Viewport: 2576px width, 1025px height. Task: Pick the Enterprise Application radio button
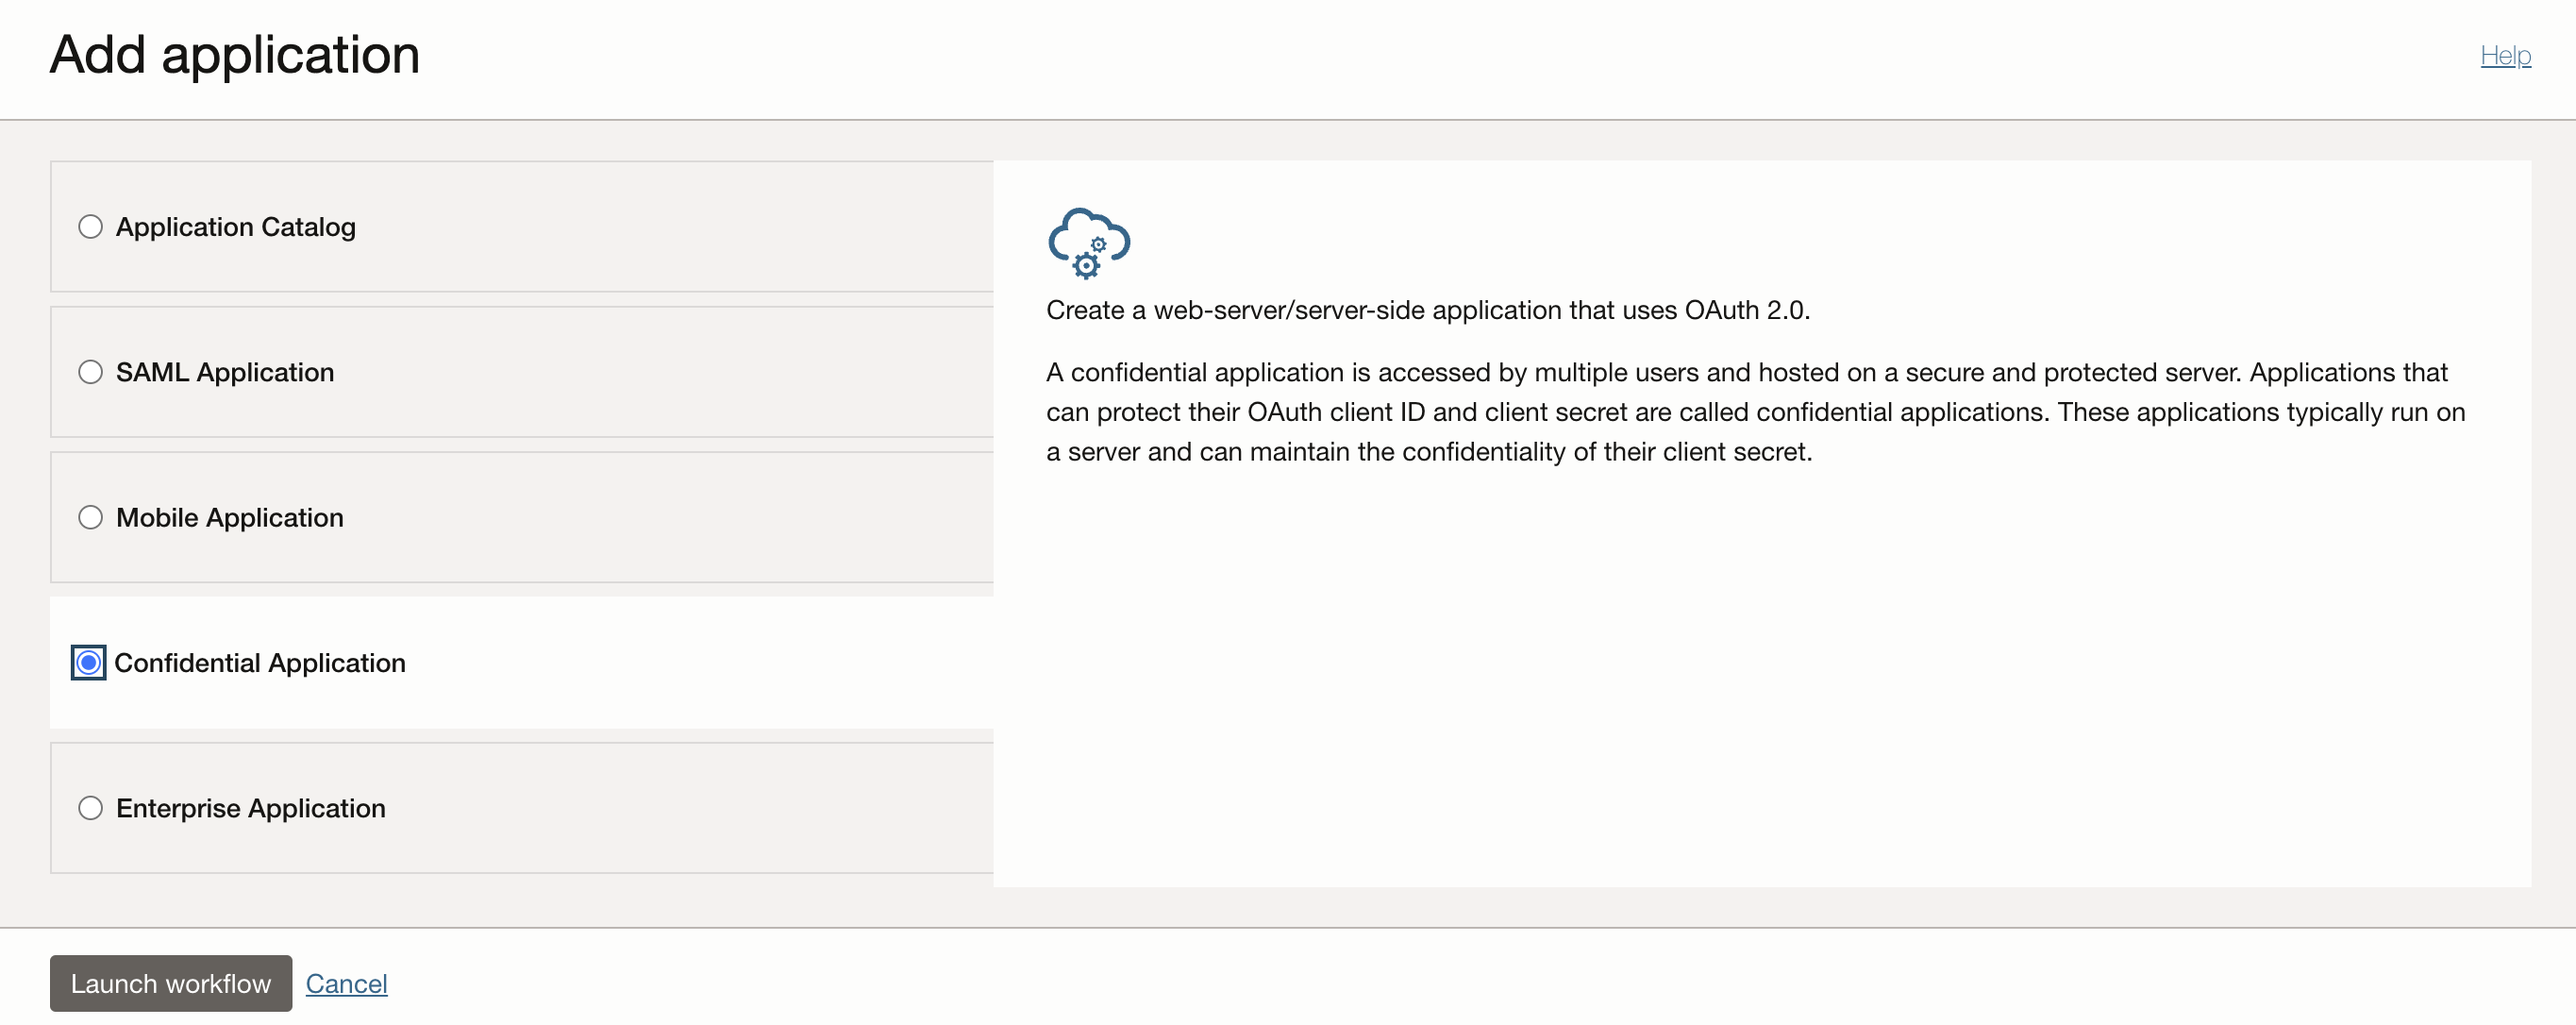(90, 808)
